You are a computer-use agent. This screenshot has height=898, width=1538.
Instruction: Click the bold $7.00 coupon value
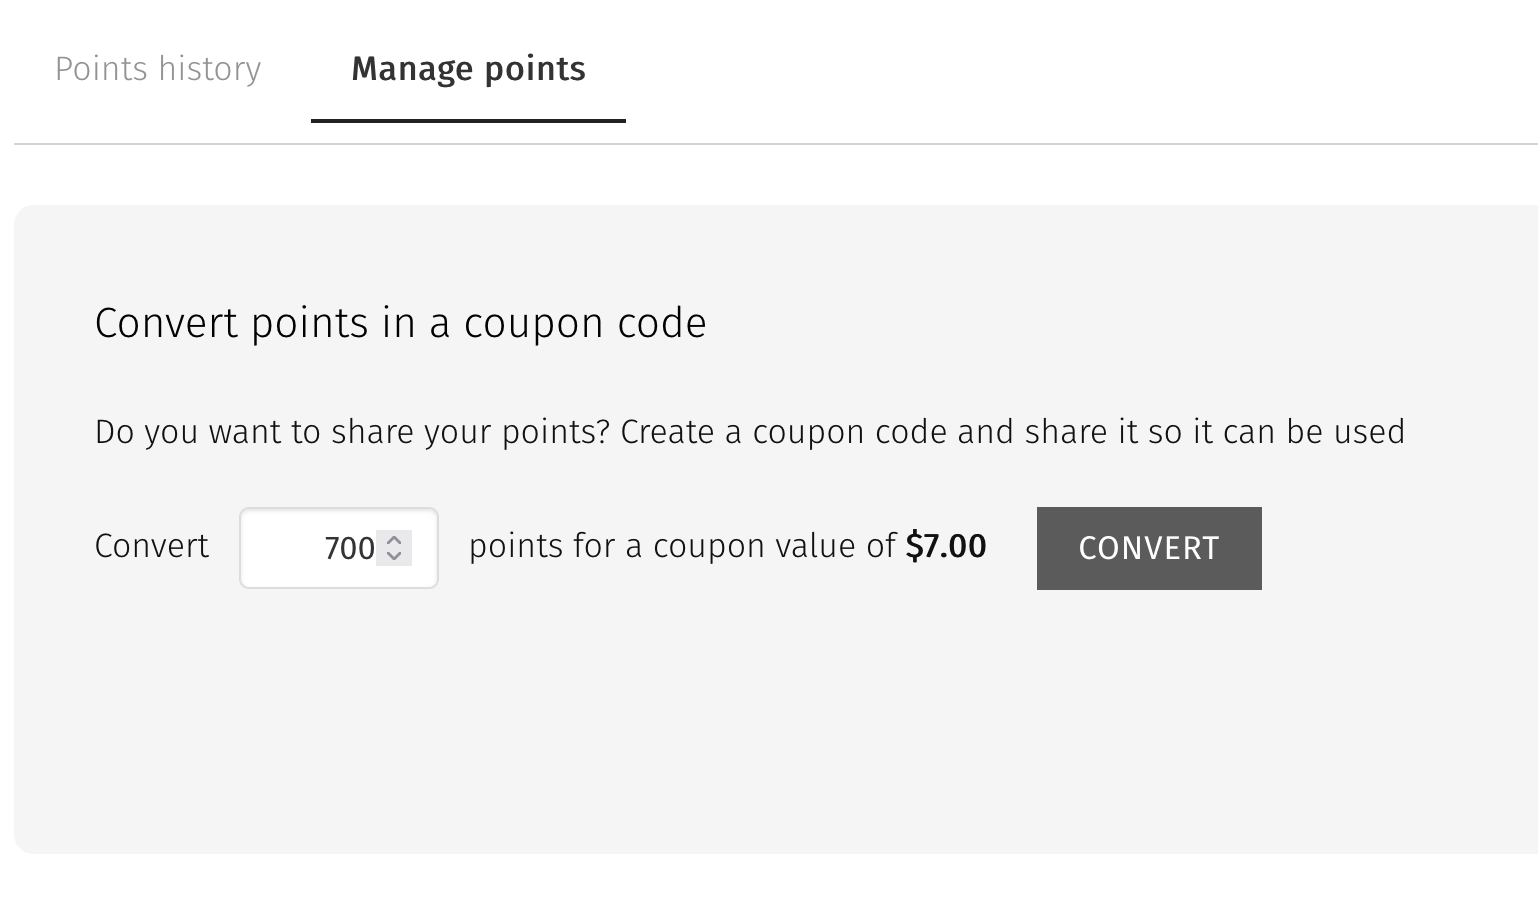click(945, 546)
